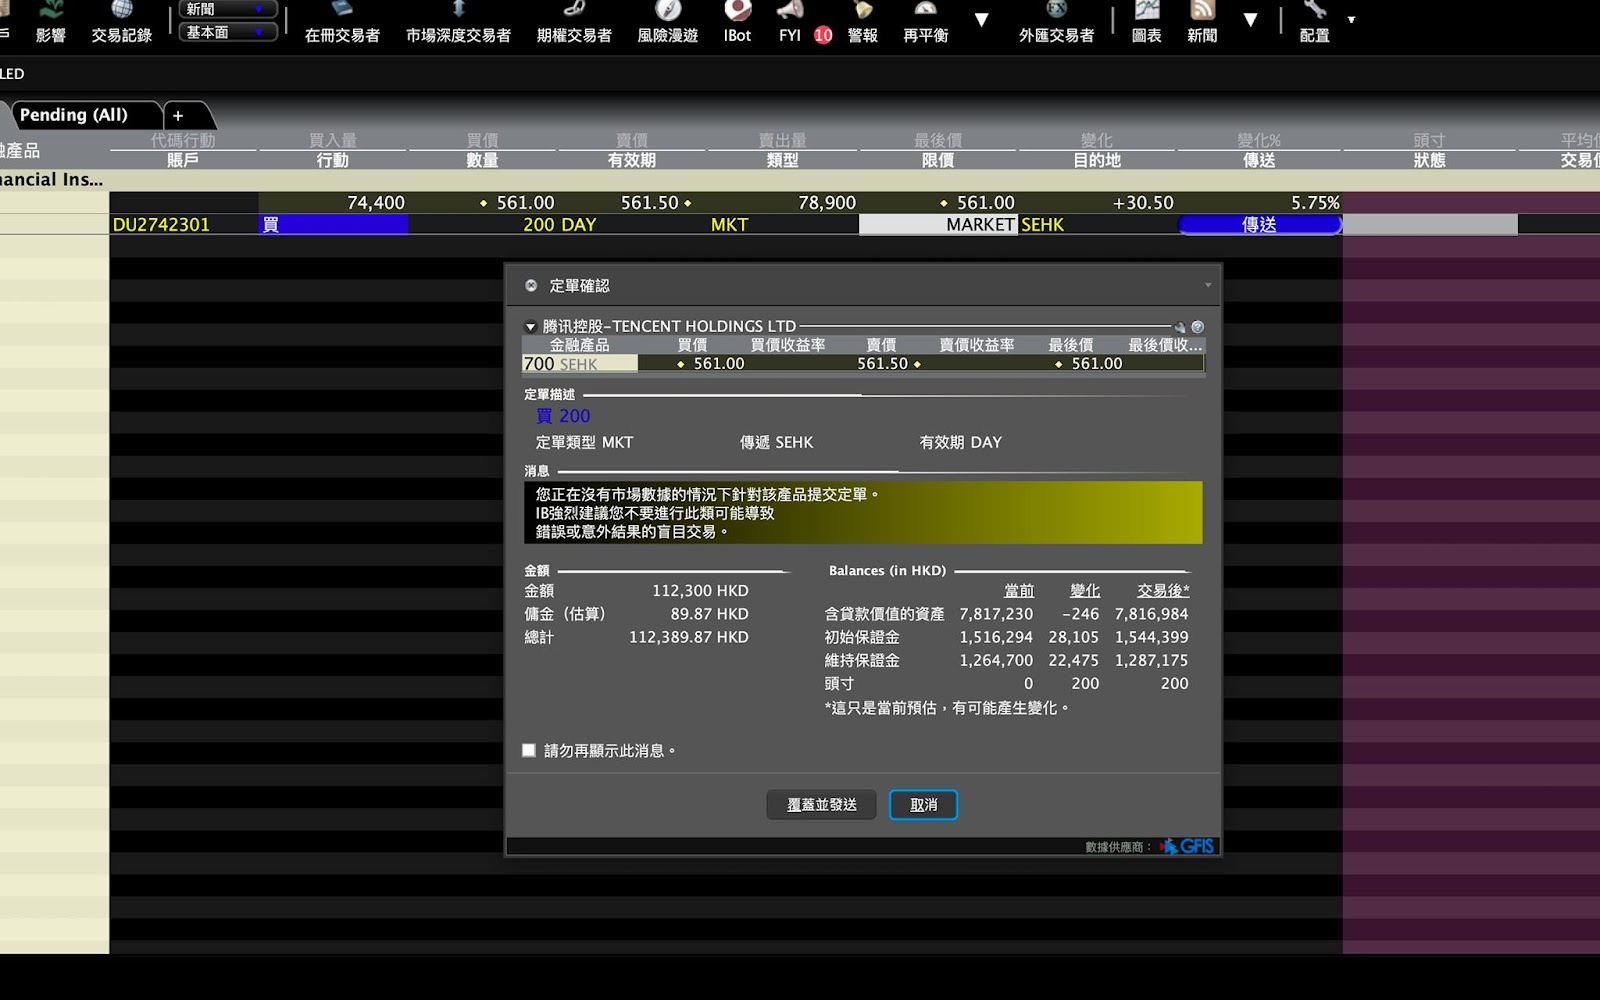Collapse 腾讯控股-TENCENT HOLDINGS LTD section

530,327
